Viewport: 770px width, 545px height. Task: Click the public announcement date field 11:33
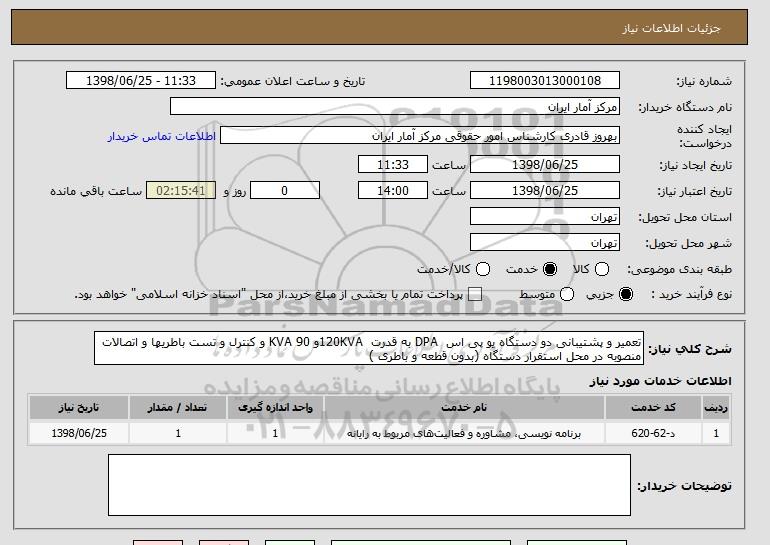tap(141, 81)
